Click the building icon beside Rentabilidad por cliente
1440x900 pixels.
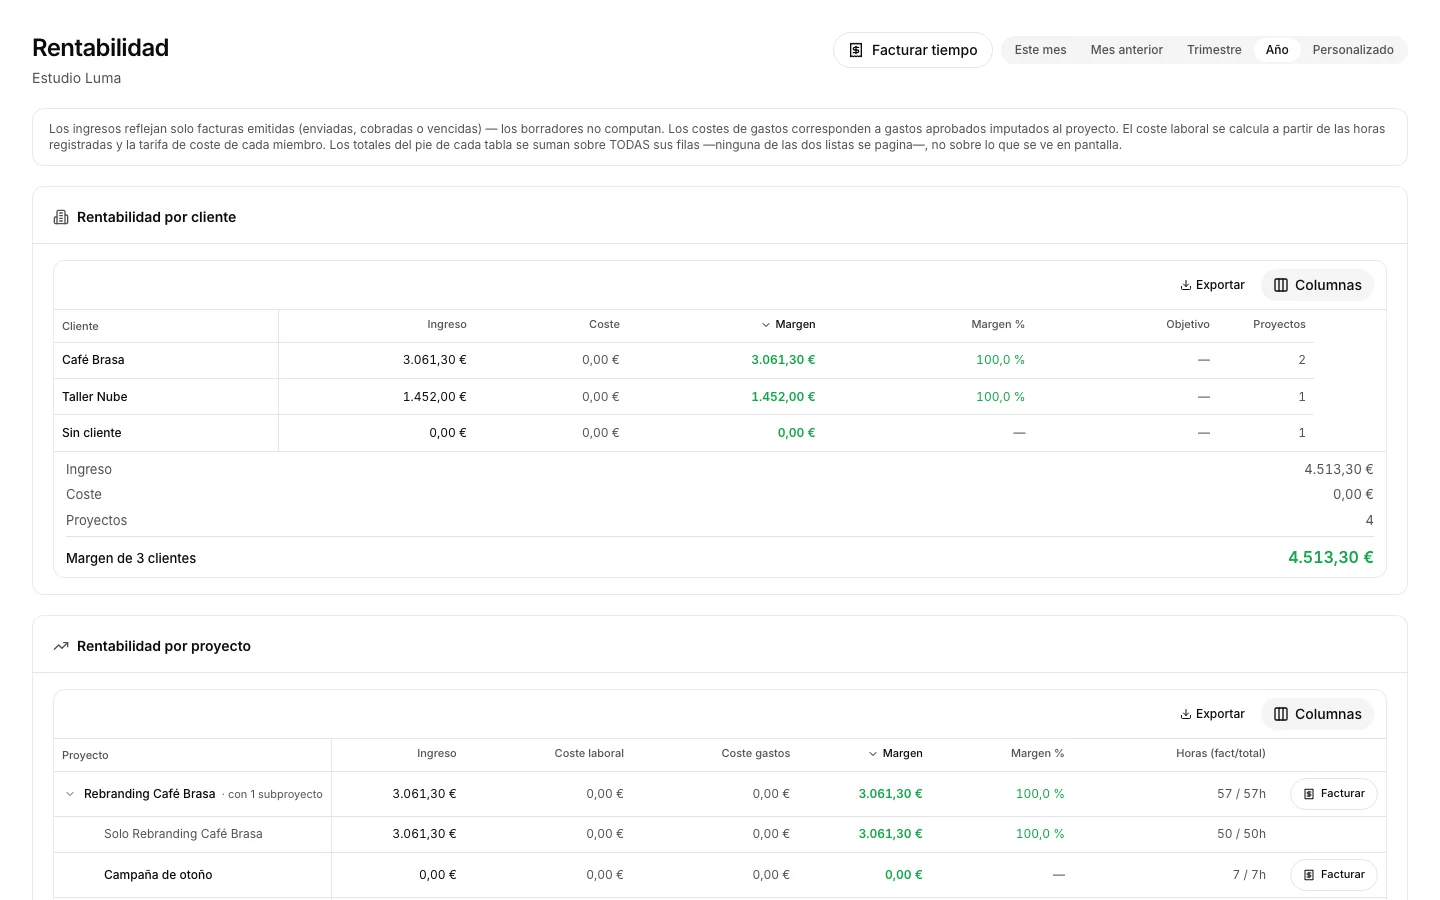(61, 217)
